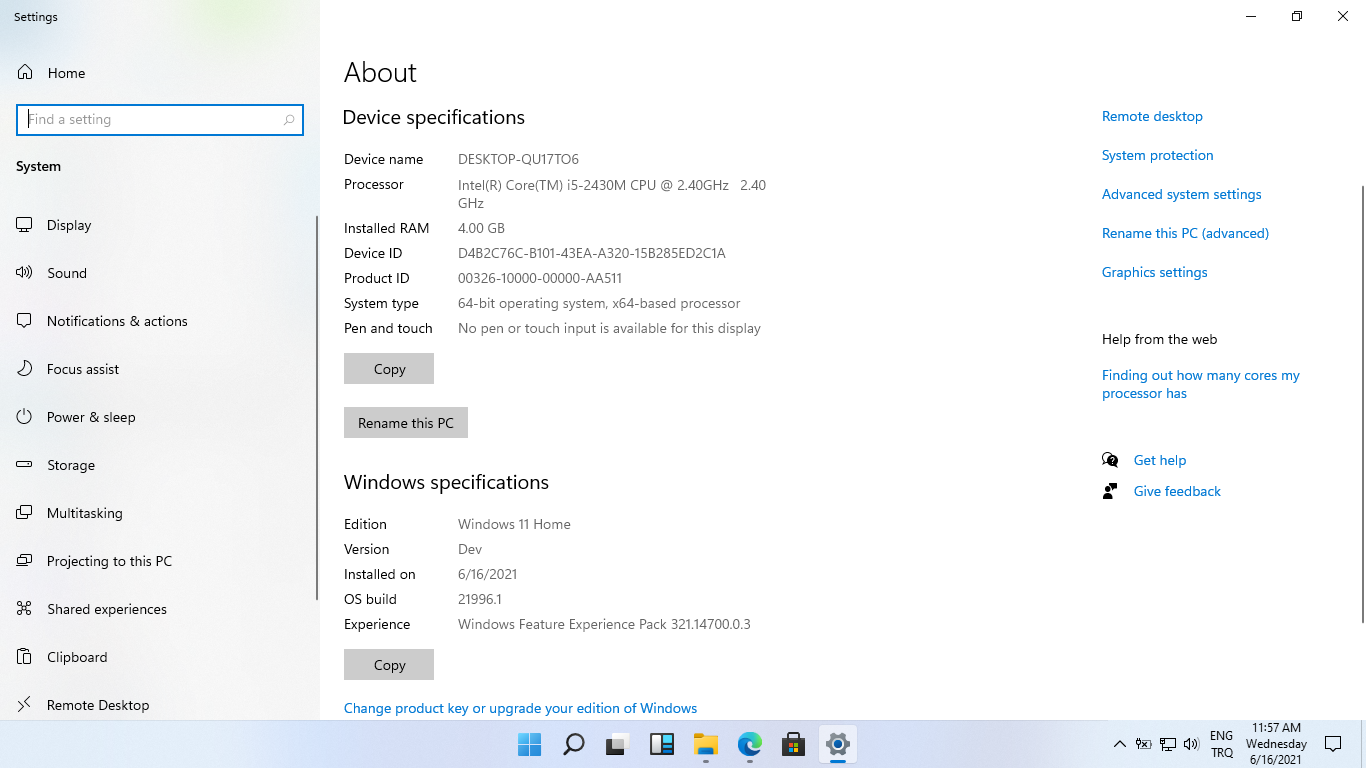Open Graphics settings link
The width and height of the screenshot is (1366, 768).
click(x=1155, y=272)
